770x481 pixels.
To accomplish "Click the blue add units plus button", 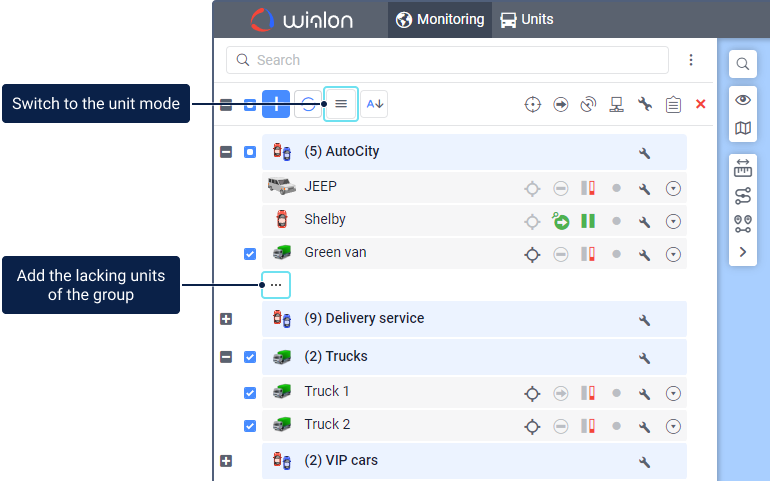I will click(276, 104).
